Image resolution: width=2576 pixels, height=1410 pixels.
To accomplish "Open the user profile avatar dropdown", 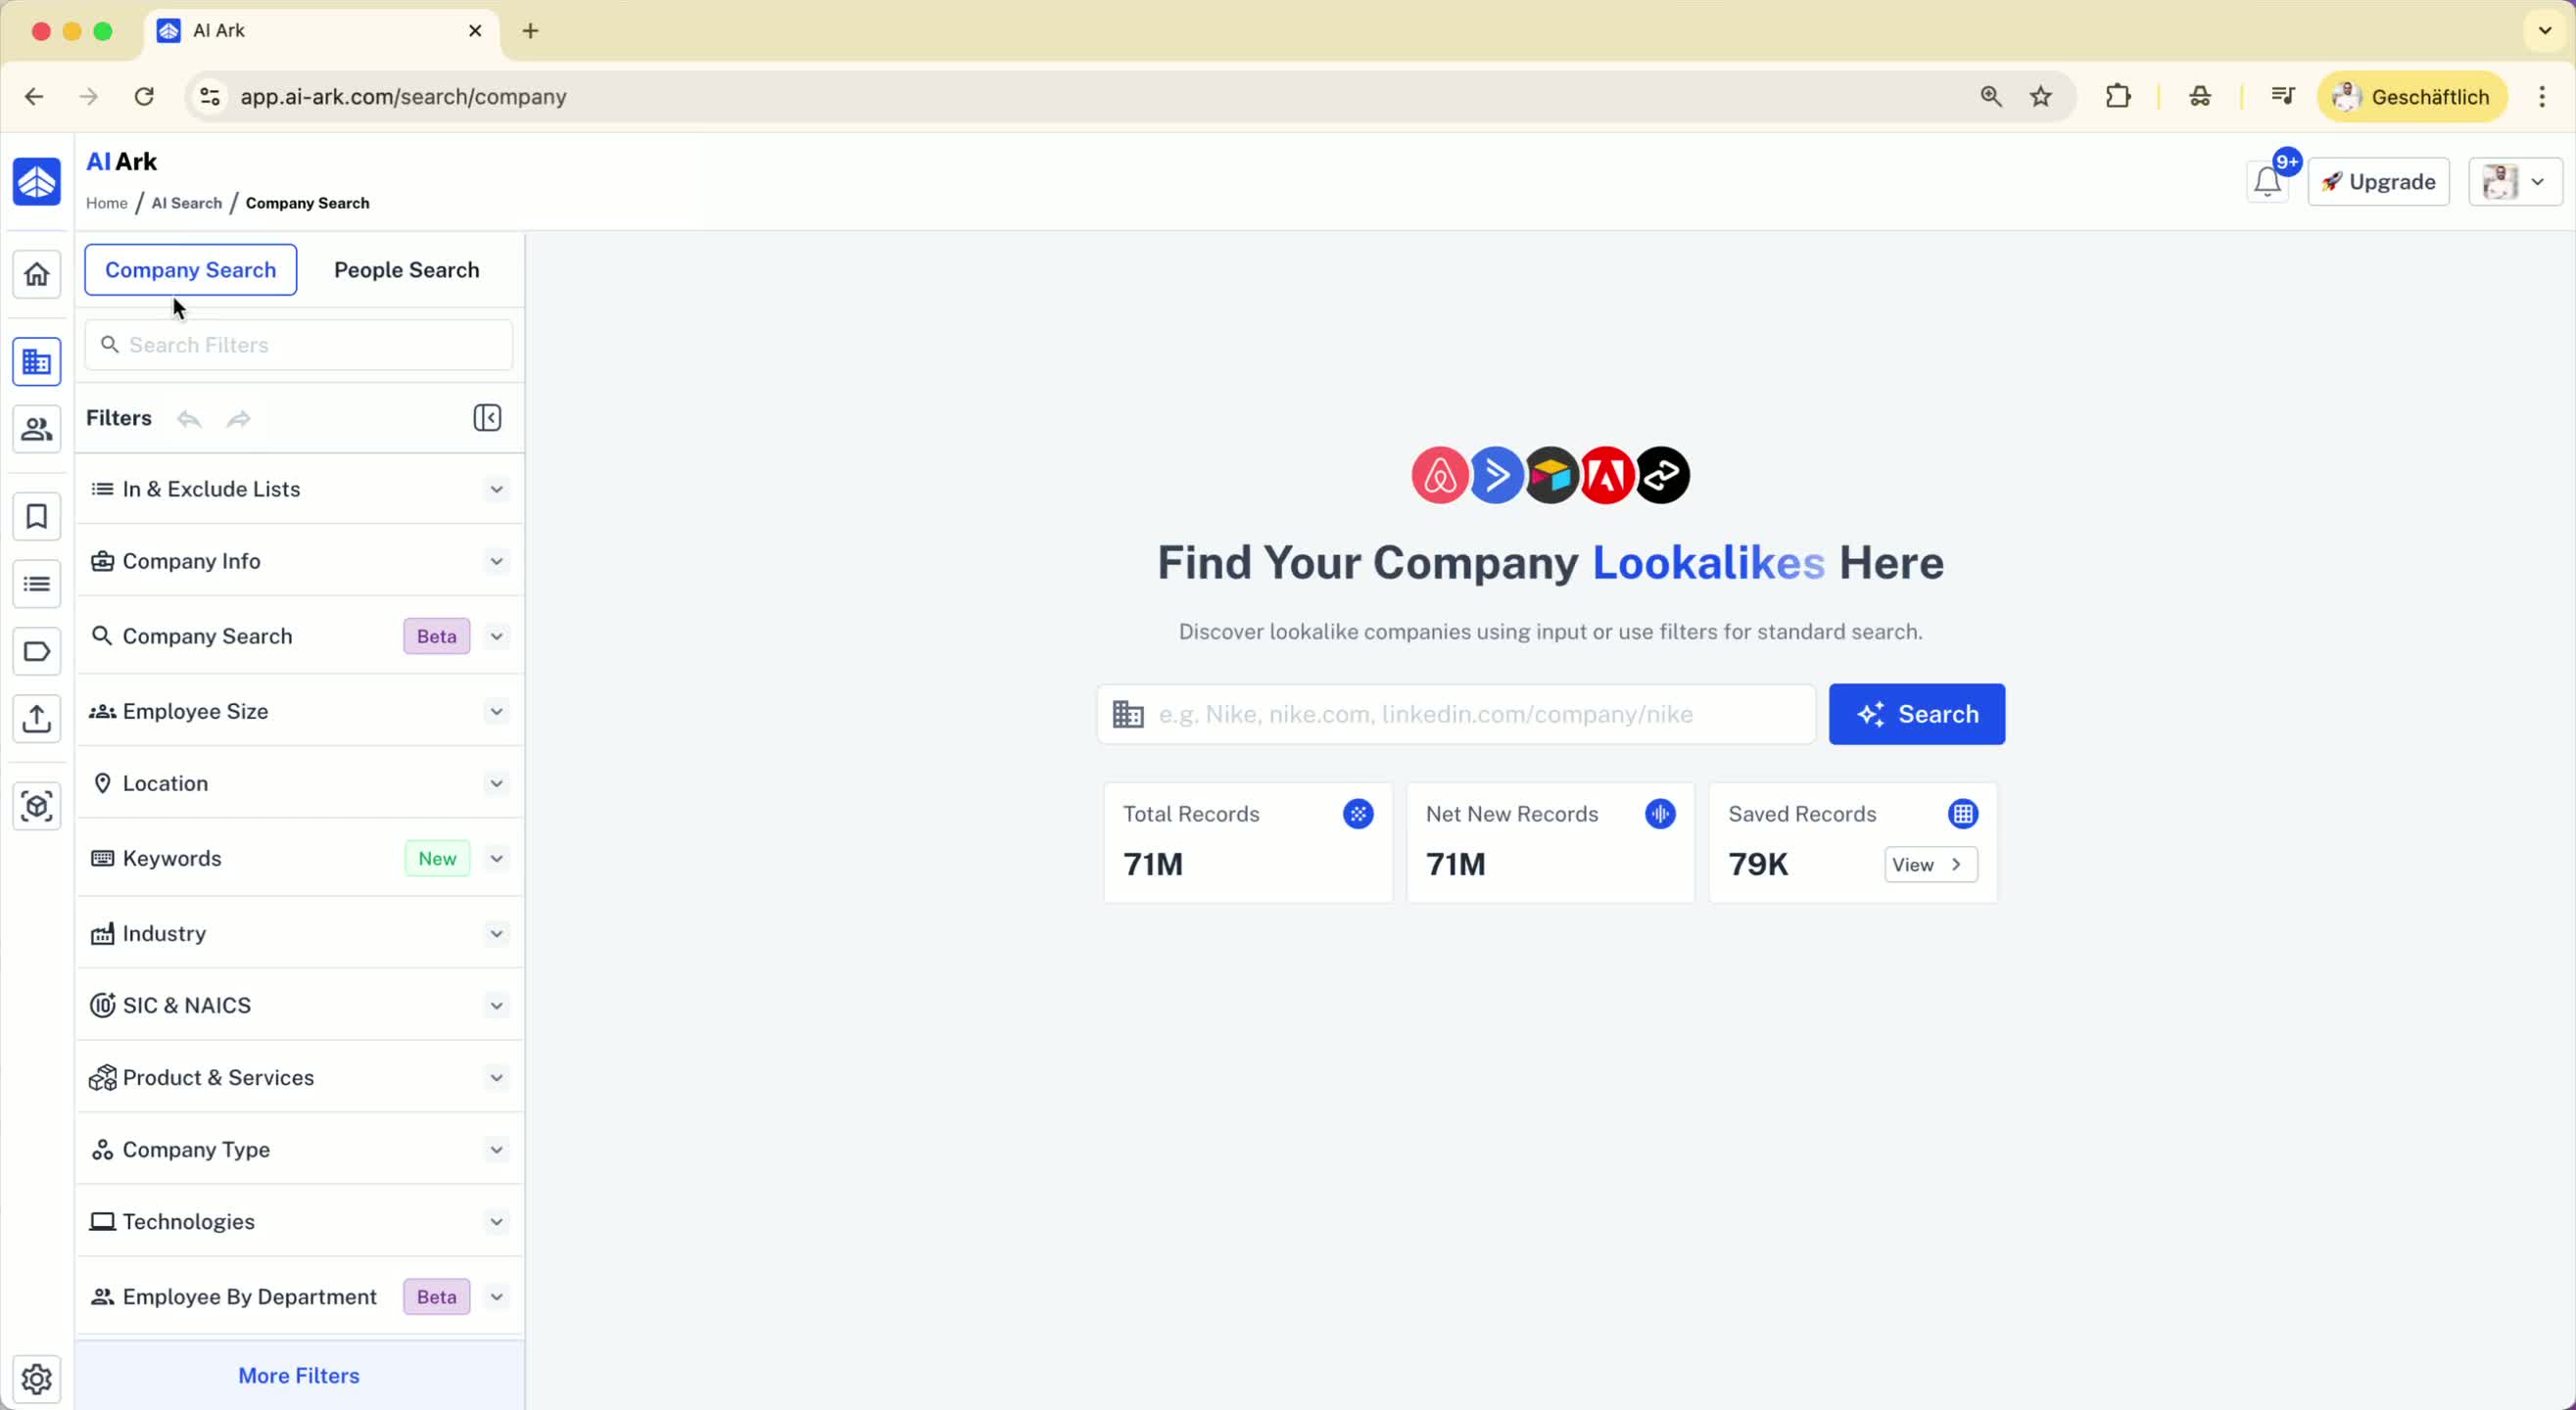I will (x=2514, y=182).
